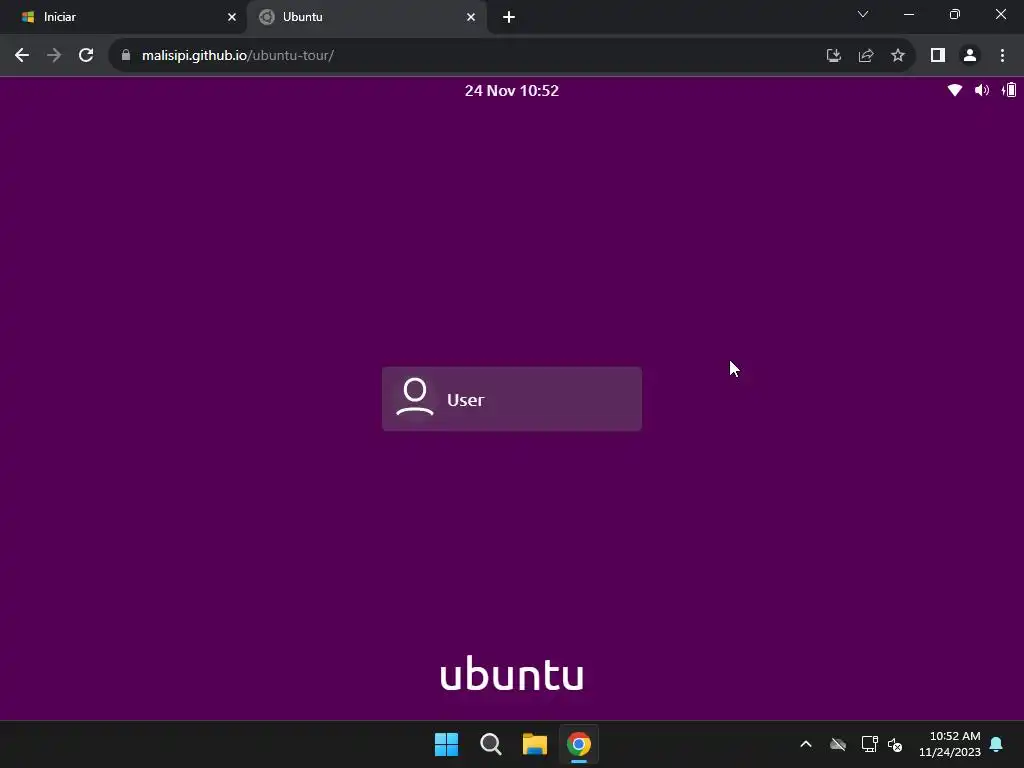This screenshot has width=1024, height=768.
Task: Close the Ubuntu tab
Action: pos(471,17)
